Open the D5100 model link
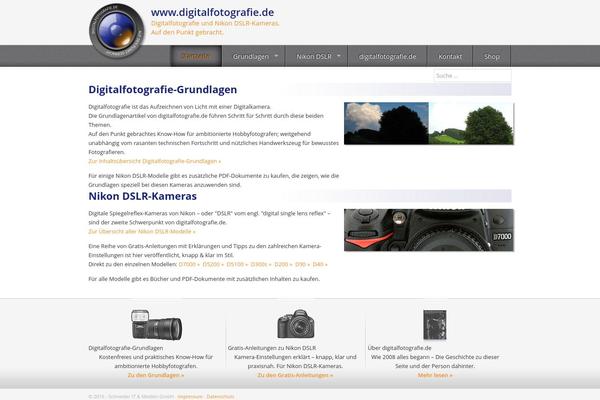The height and width of the screenshot is (400, 600). [237, 264]
